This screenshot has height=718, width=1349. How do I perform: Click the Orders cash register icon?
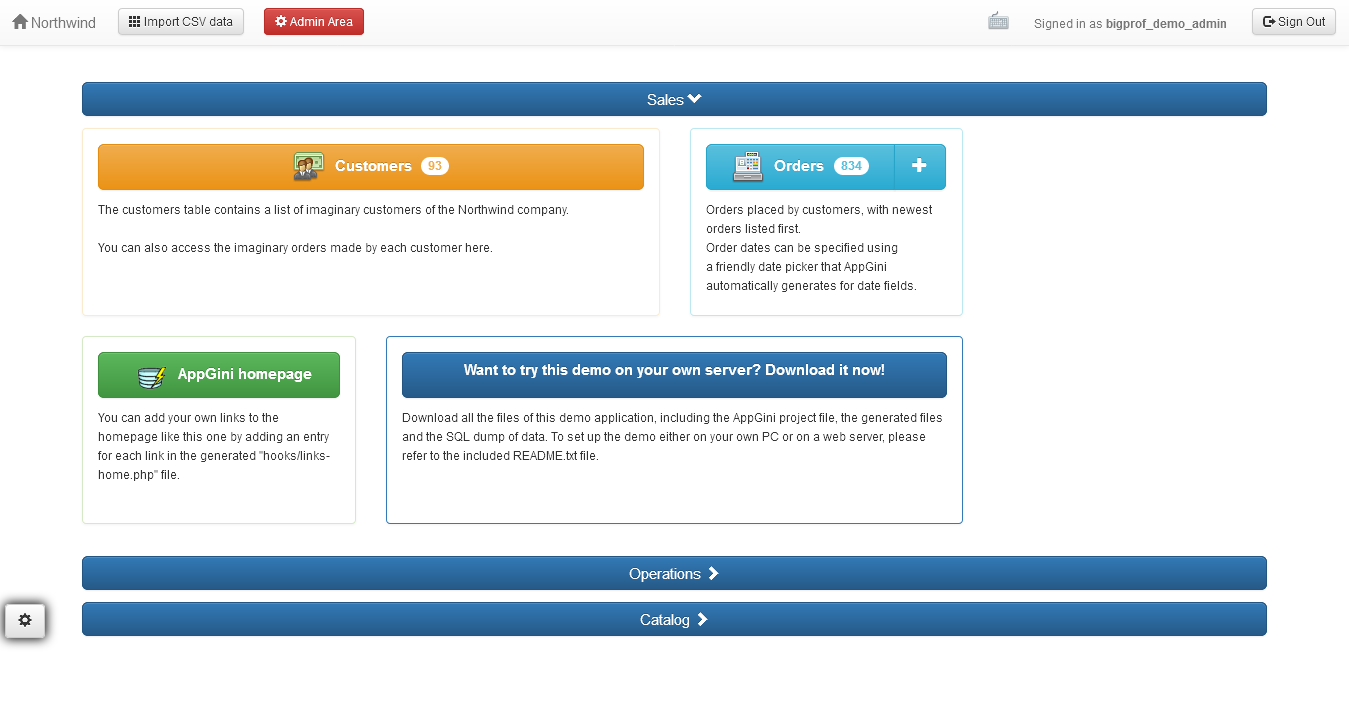(x=748, y=166)
